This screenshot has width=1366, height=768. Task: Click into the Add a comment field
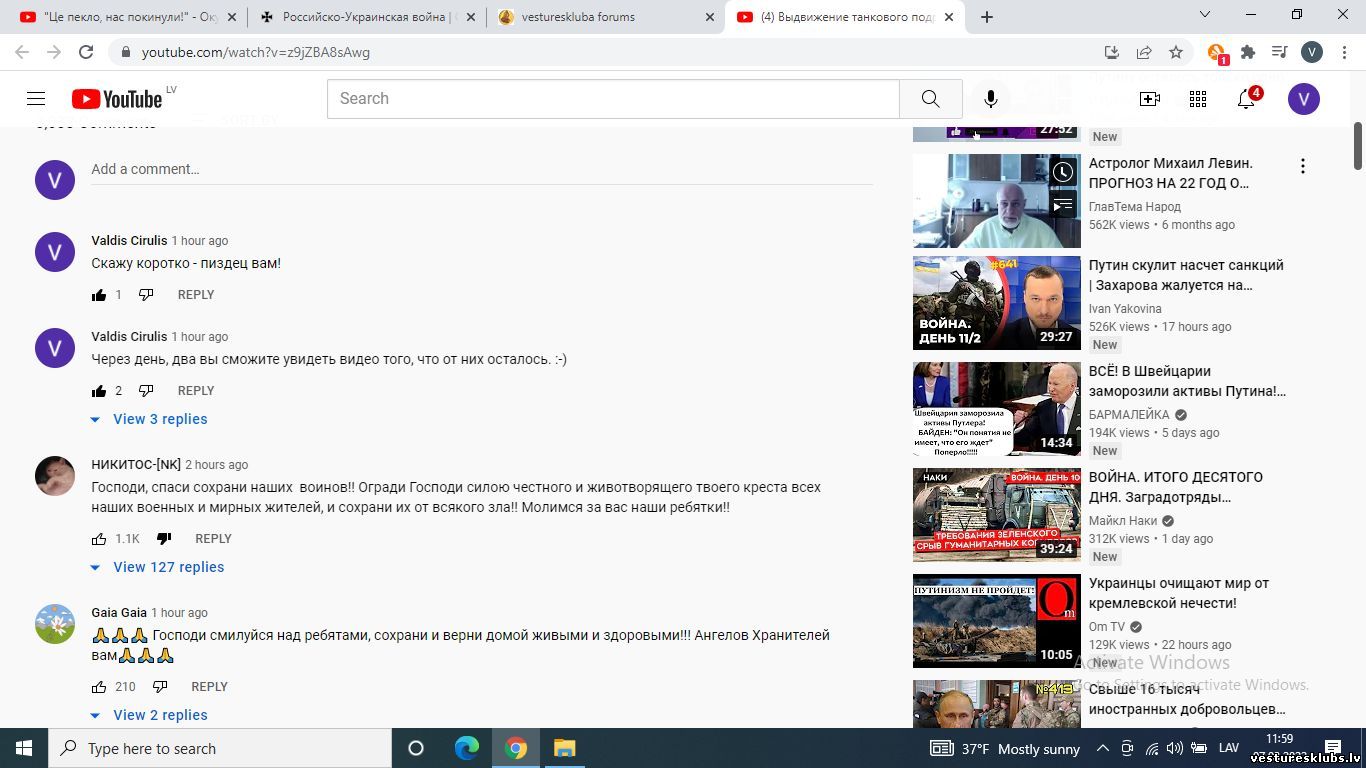(x=482, y=169)
